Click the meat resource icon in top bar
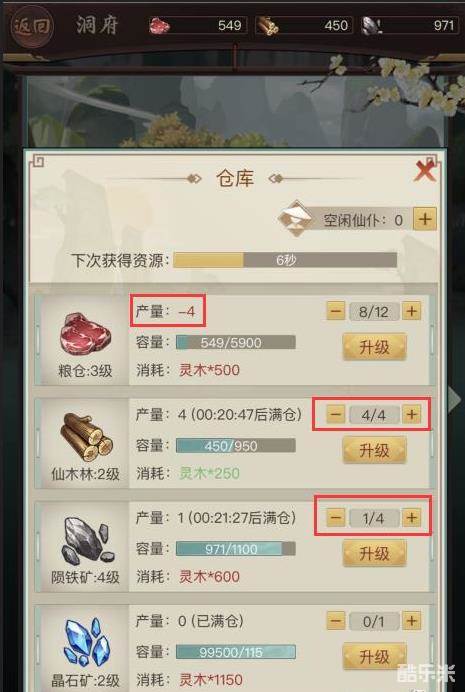Image resolution: width=465 pixels, height=692 pixels. pyautogui.click(x=160, y=25)
